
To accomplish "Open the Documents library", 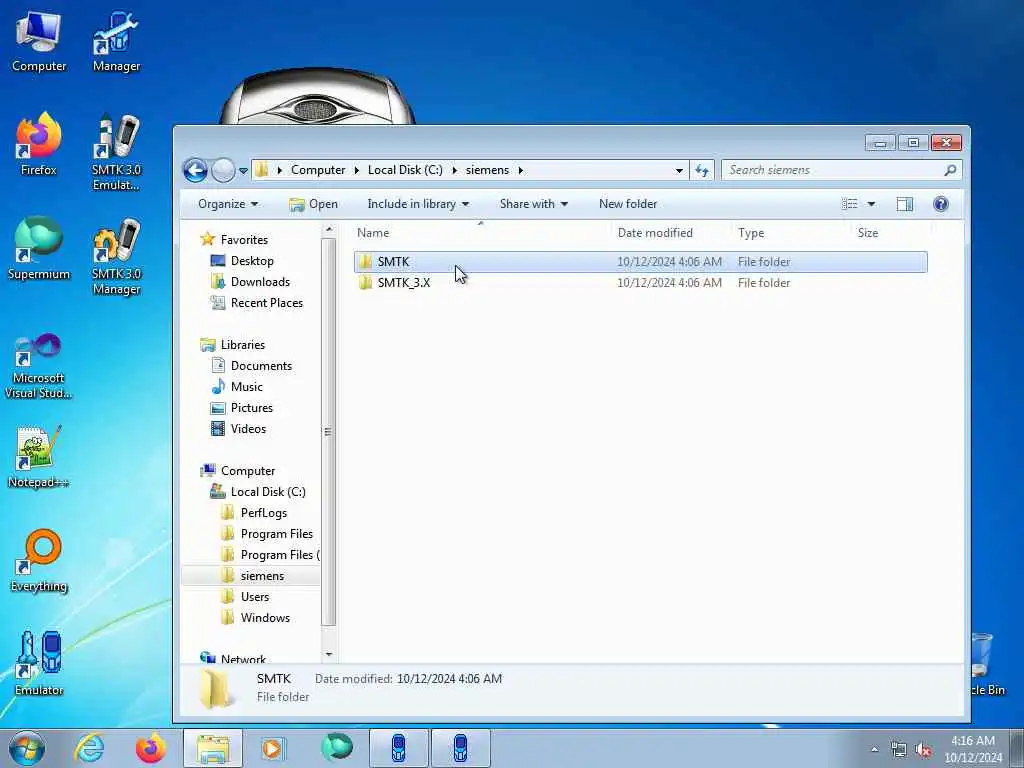I will 261,366.
